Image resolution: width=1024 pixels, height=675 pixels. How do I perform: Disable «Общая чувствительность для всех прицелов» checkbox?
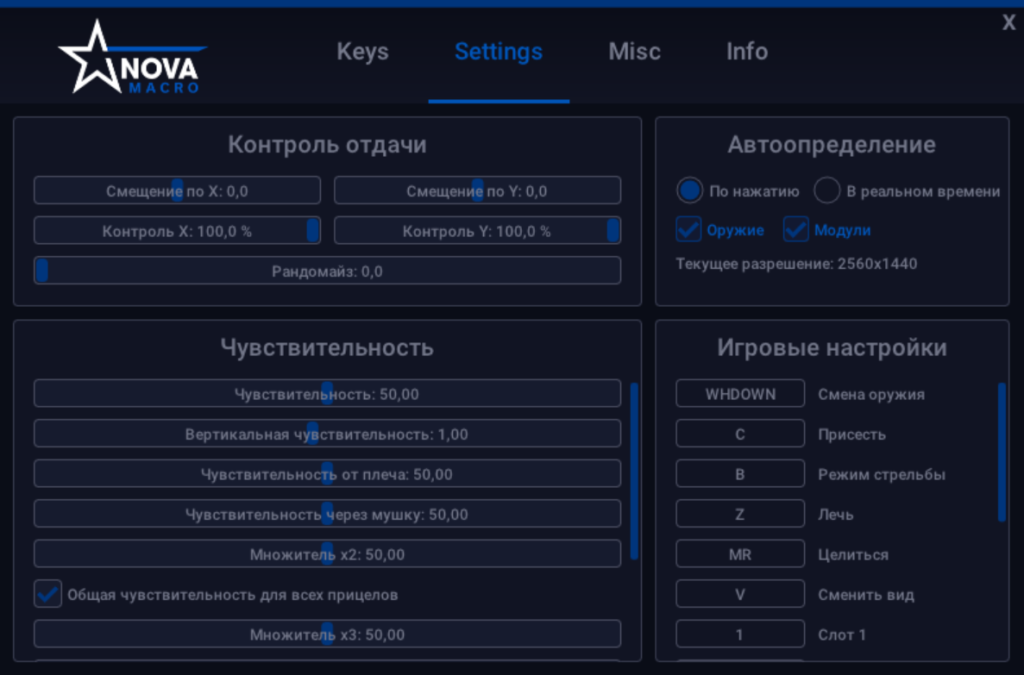(47, 594)
